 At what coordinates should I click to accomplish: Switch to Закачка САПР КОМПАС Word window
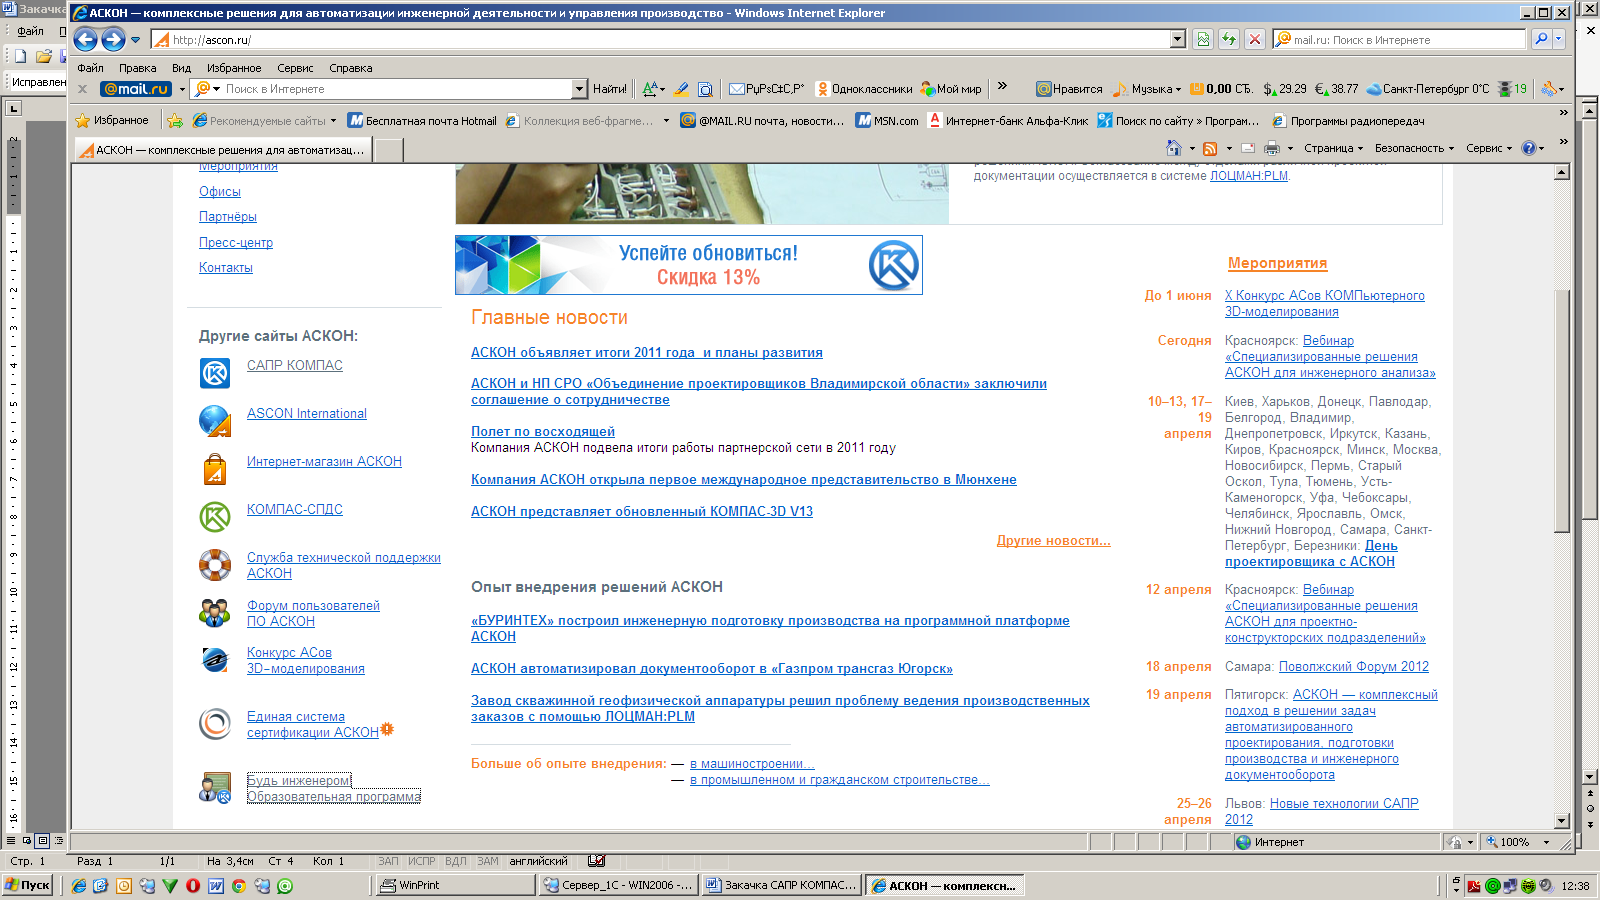pos(780,885)
